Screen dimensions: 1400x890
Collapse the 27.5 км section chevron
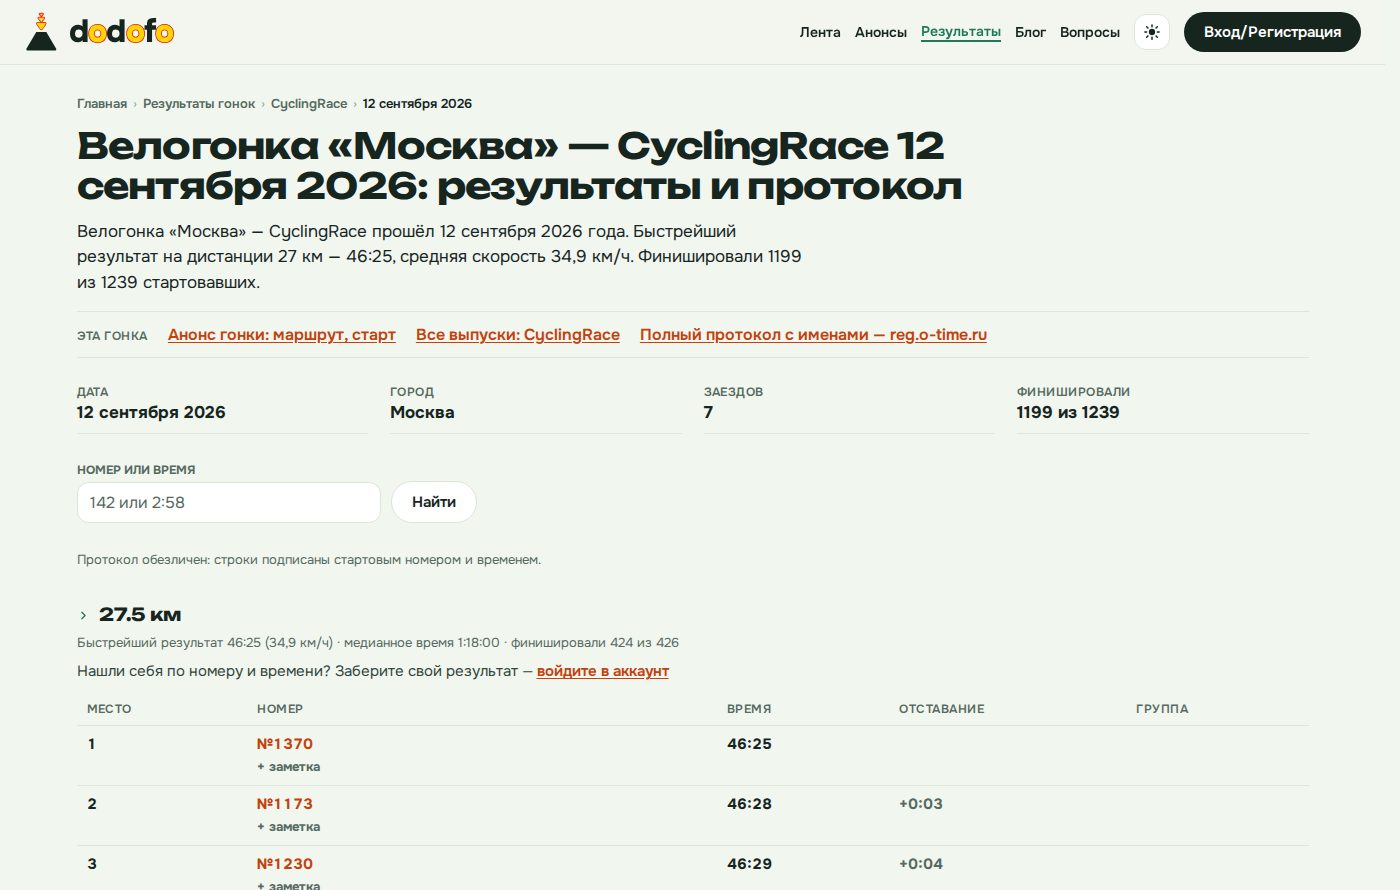click(x=83, y=615)
